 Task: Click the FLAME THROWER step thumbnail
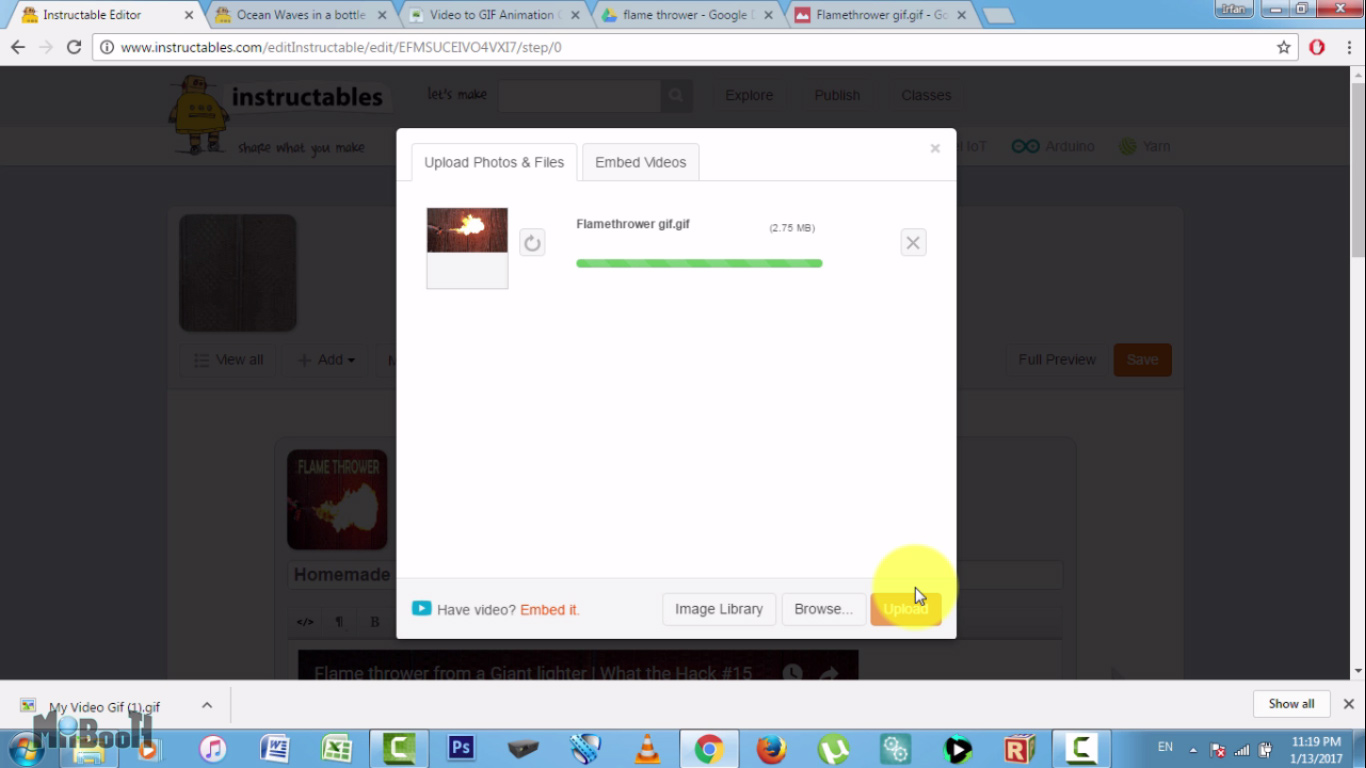coord(337,499)
